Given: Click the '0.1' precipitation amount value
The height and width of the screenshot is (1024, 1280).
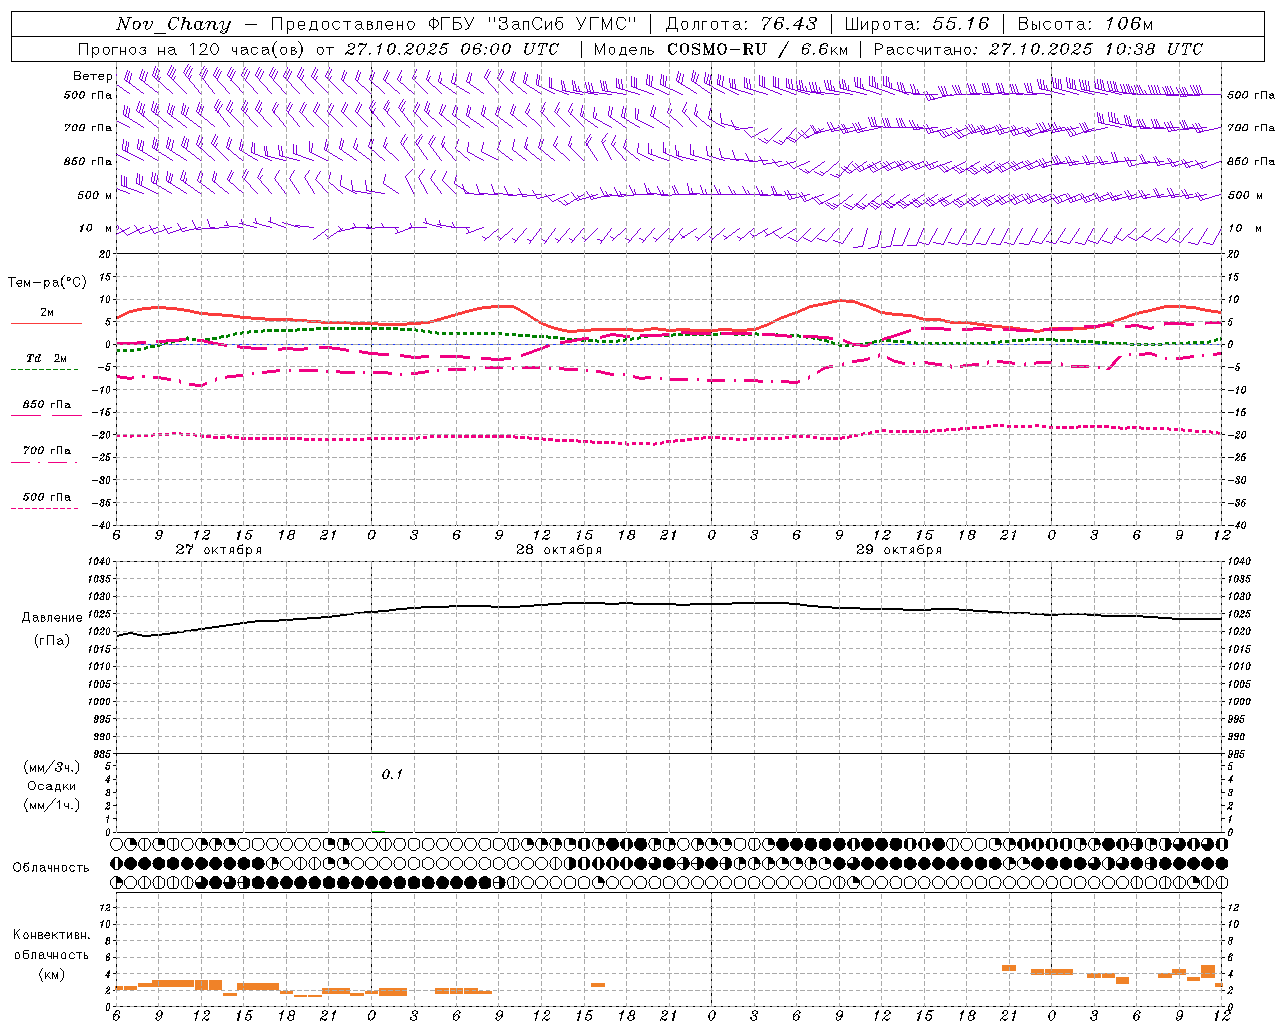Looking at the screenshot, I should pyautogui.click(x=392, y=774).
